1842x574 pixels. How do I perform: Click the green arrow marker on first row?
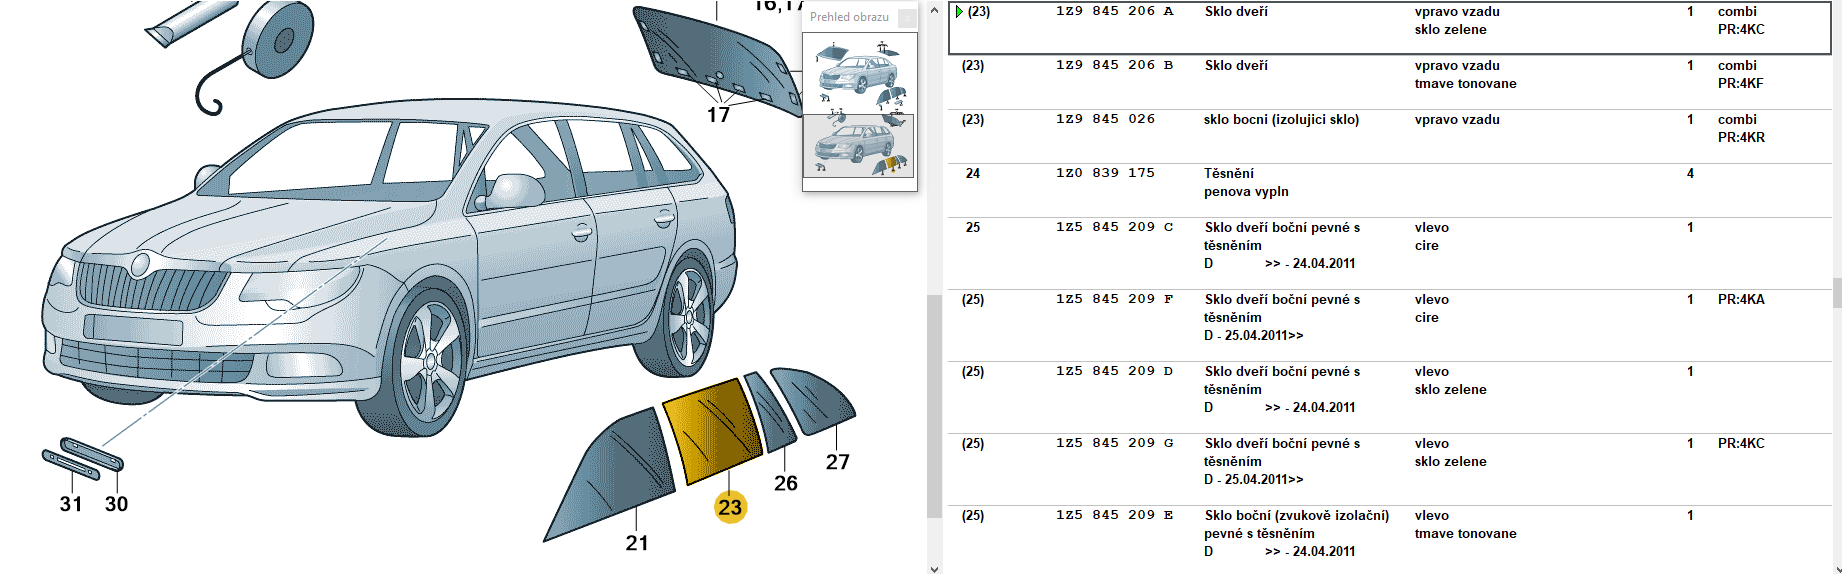959,12
